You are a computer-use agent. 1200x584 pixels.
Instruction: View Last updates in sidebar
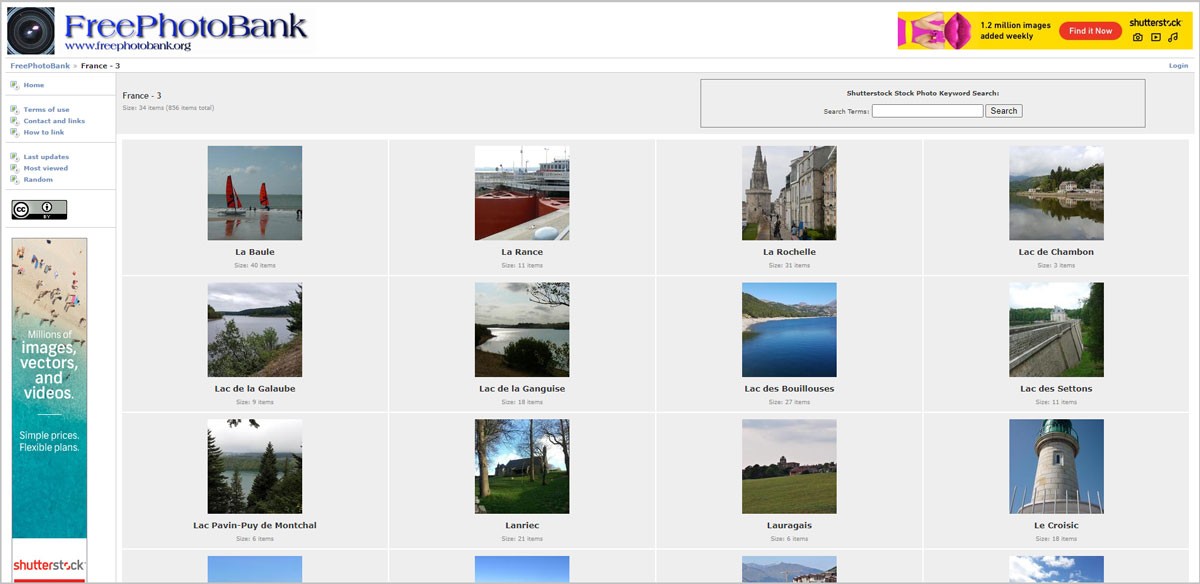[46, 157]
